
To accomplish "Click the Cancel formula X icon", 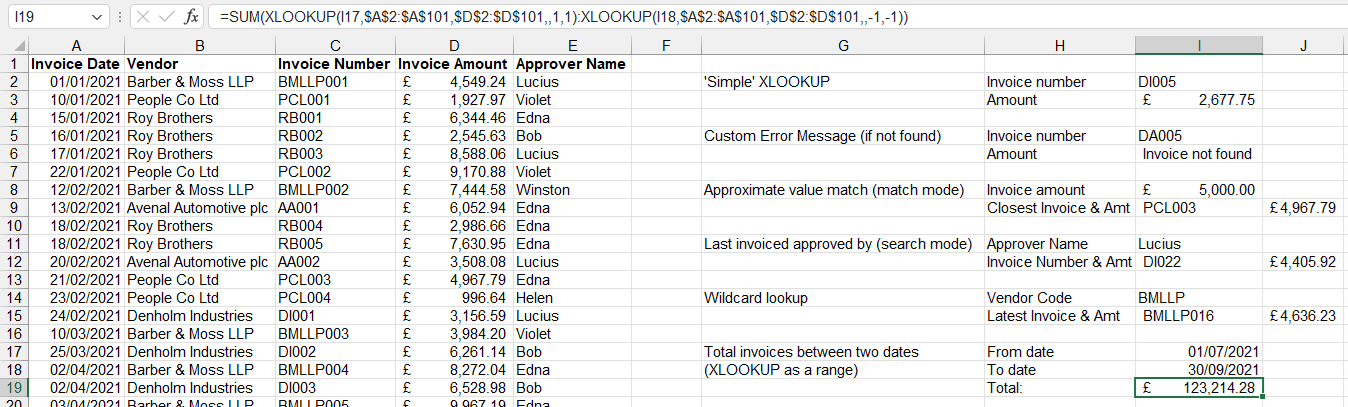I will pyautogui.click(x=142, y=17).
